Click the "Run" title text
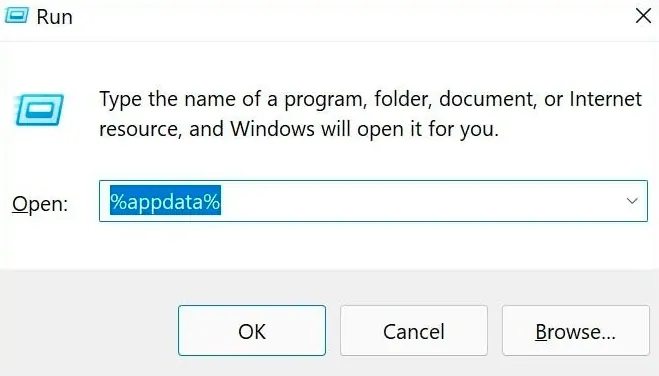 pos(55,17)
